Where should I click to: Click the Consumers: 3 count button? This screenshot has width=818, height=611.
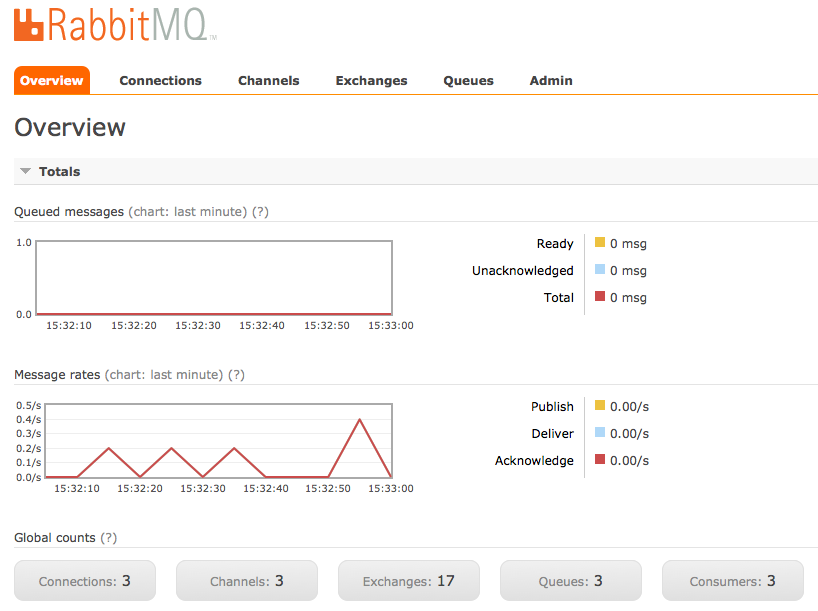click(733, 581)
